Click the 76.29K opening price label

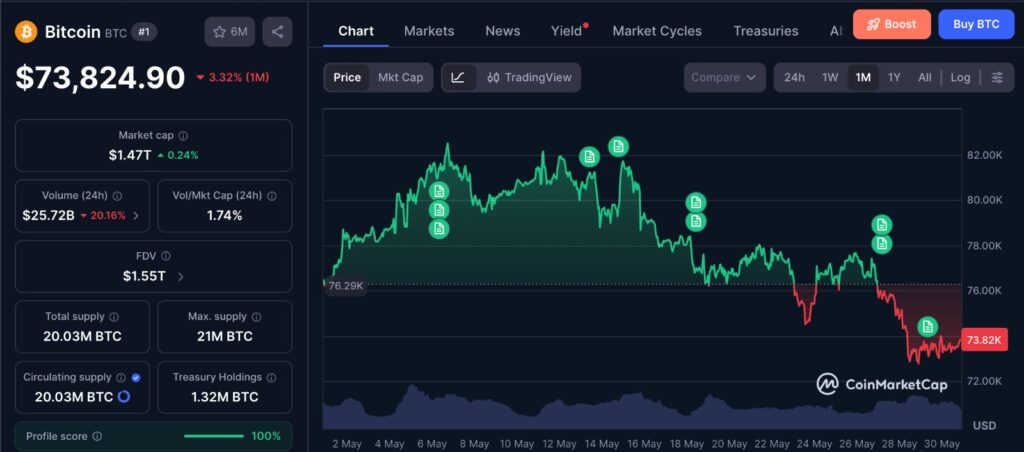[x=346, y=286]
